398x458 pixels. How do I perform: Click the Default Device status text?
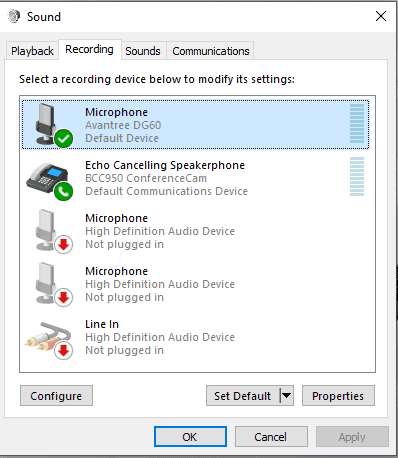click(122, 138)
